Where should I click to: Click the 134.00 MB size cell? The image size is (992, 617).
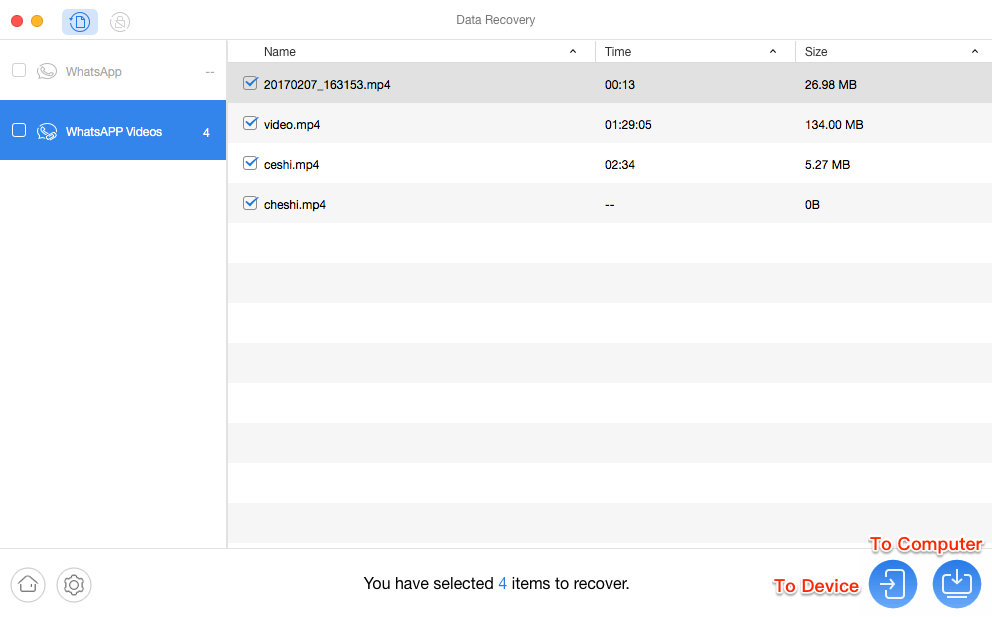(x=834, y=125)
